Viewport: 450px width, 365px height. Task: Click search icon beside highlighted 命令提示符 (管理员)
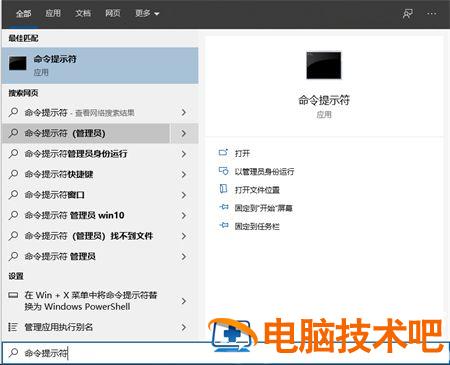tap(13, 133)
